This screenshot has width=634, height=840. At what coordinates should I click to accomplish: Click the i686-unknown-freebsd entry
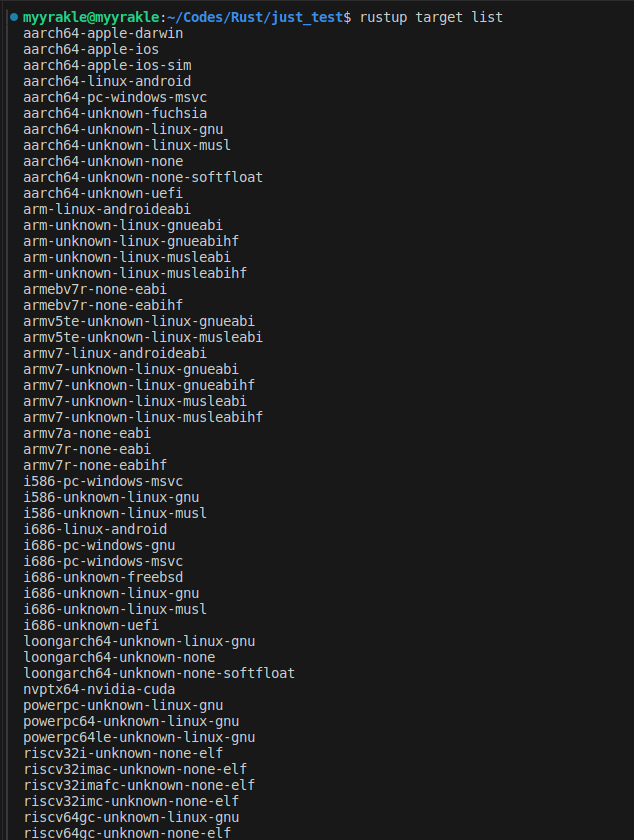tap(103, 578)
